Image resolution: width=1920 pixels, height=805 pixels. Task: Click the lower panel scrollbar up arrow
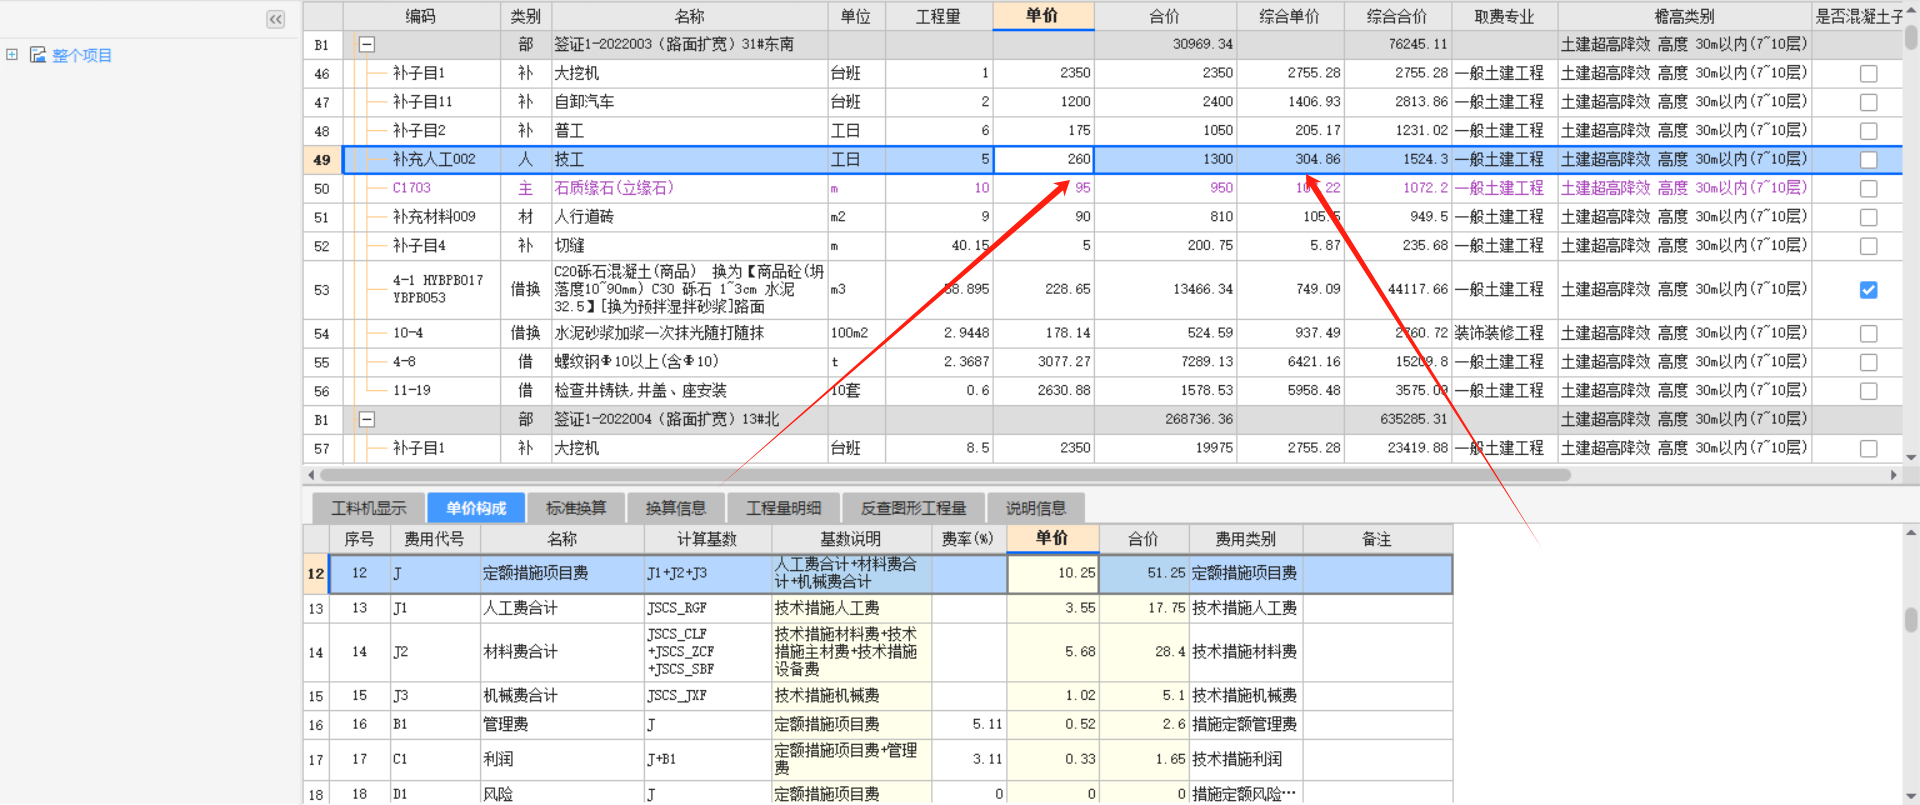(1911, 533)
